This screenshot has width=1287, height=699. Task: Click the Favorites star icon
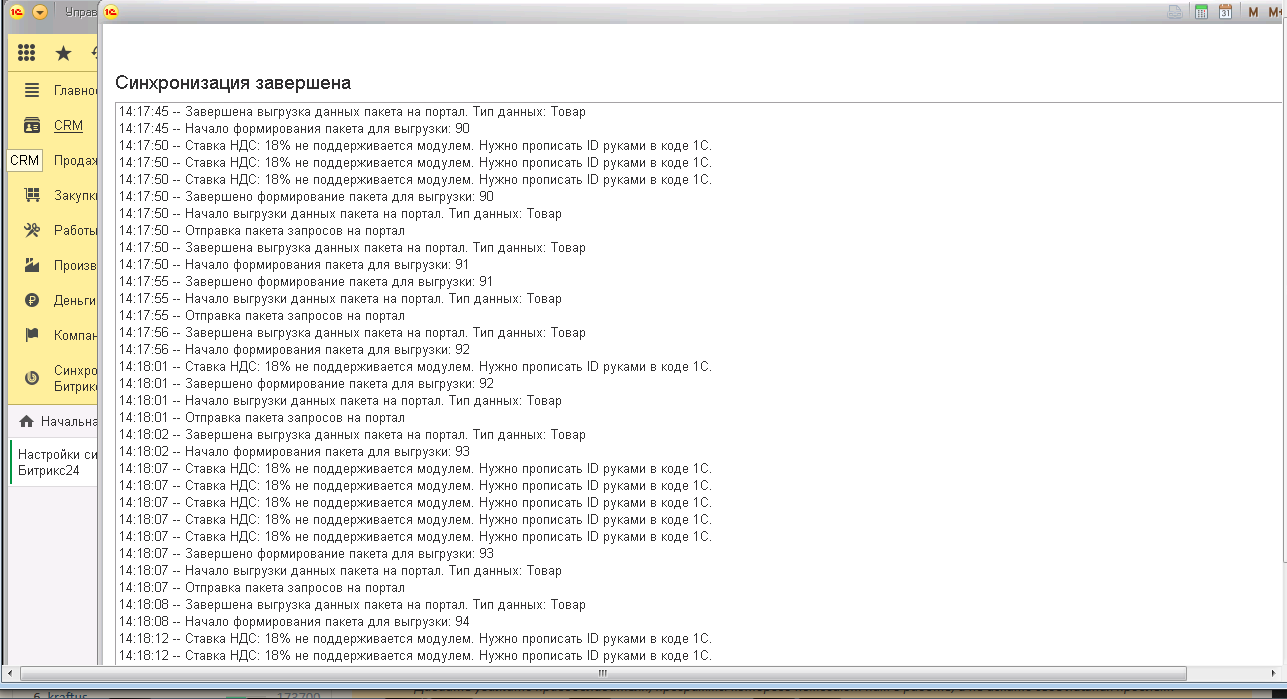[63, 53]
